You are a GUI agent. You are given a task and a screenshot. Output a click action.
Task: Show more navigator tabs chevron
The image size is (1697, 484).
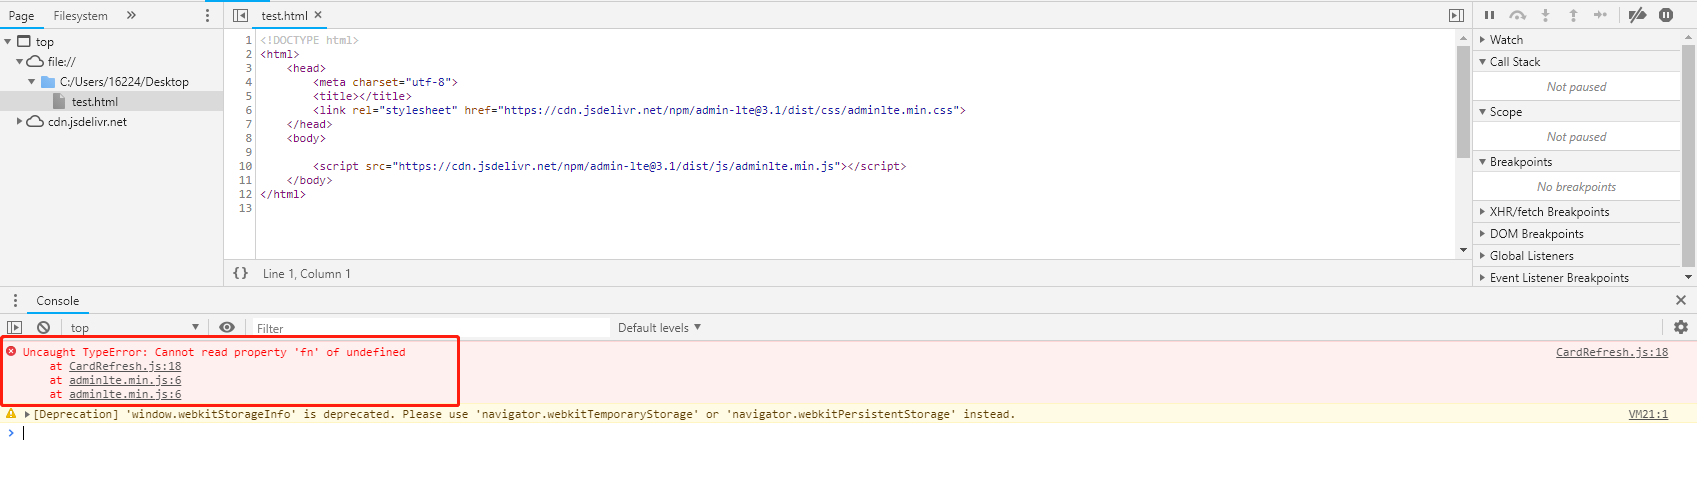[x=131, y=15]
